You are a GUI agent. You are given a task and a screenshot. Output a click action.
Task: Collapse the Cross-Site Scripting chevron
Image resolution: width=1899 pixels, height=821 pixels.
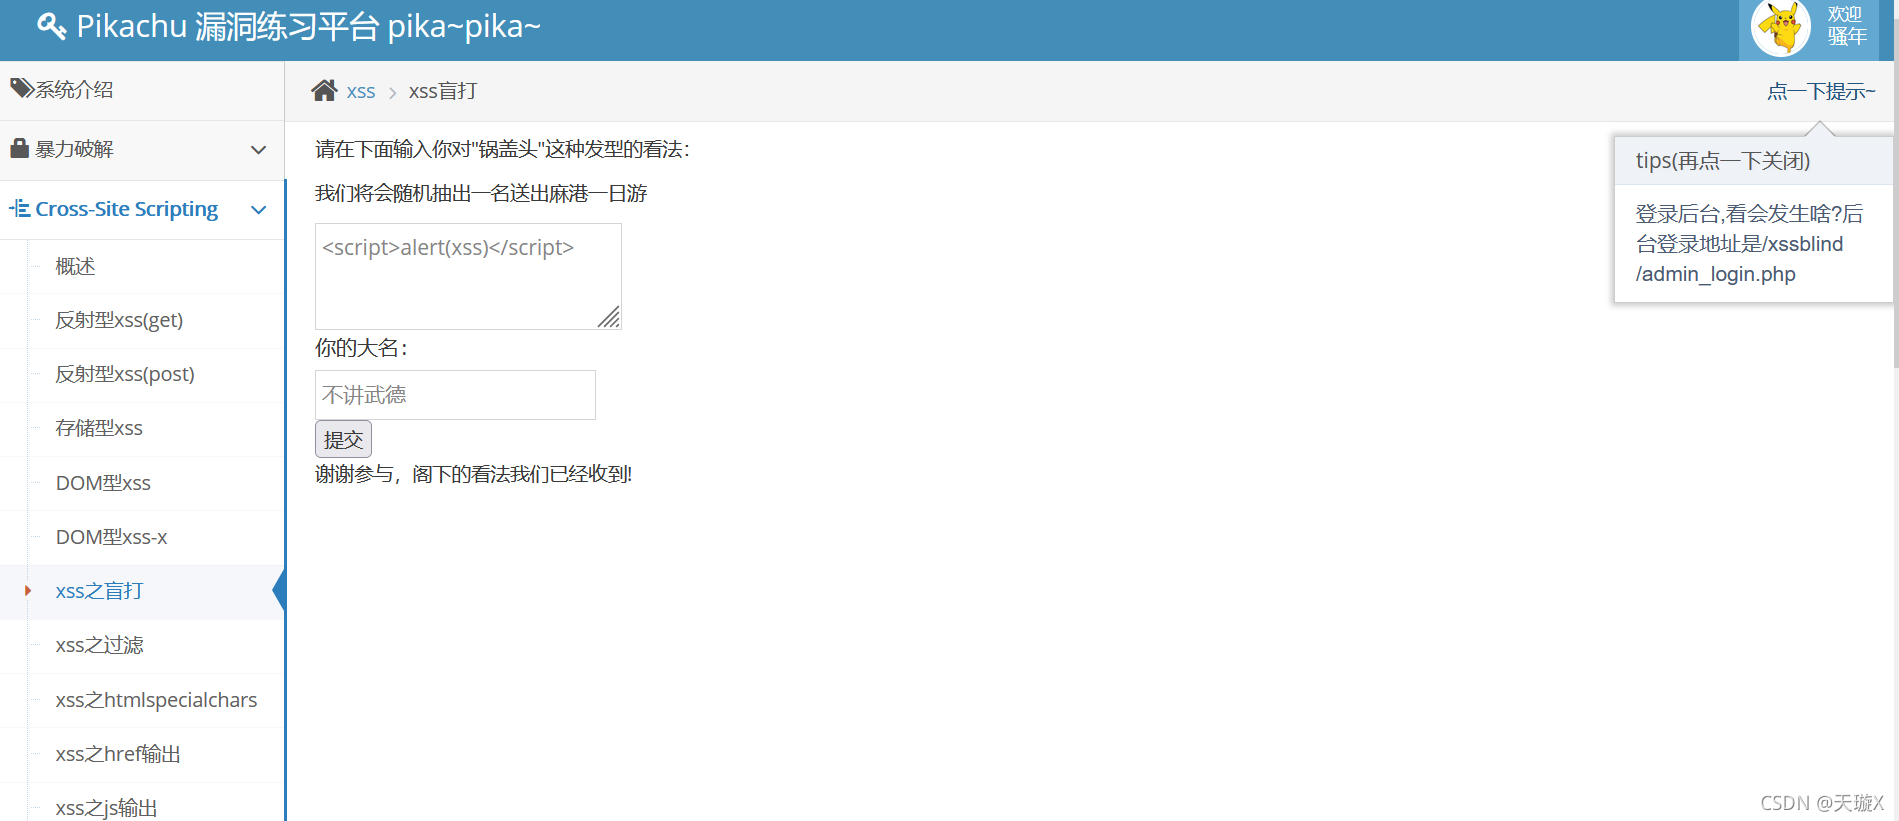[259, 210]
